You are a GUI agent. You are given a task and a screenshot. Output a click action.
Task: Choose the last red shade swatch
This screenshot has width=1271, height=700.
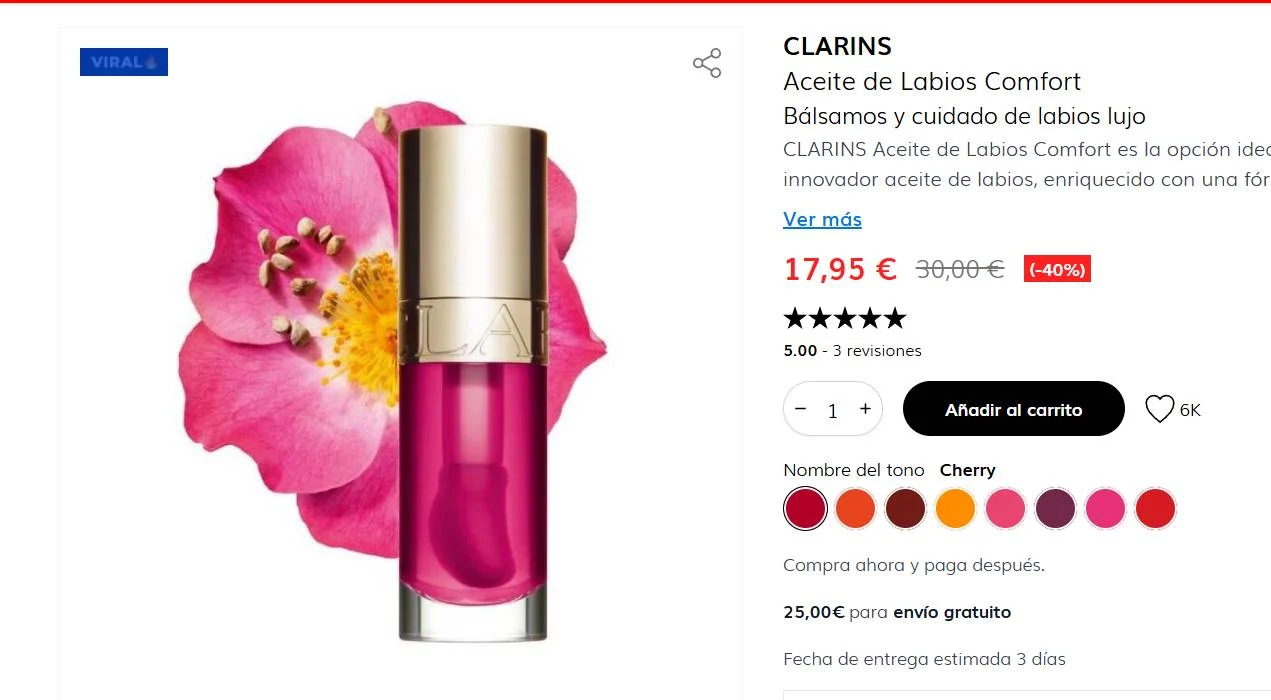1155,509
